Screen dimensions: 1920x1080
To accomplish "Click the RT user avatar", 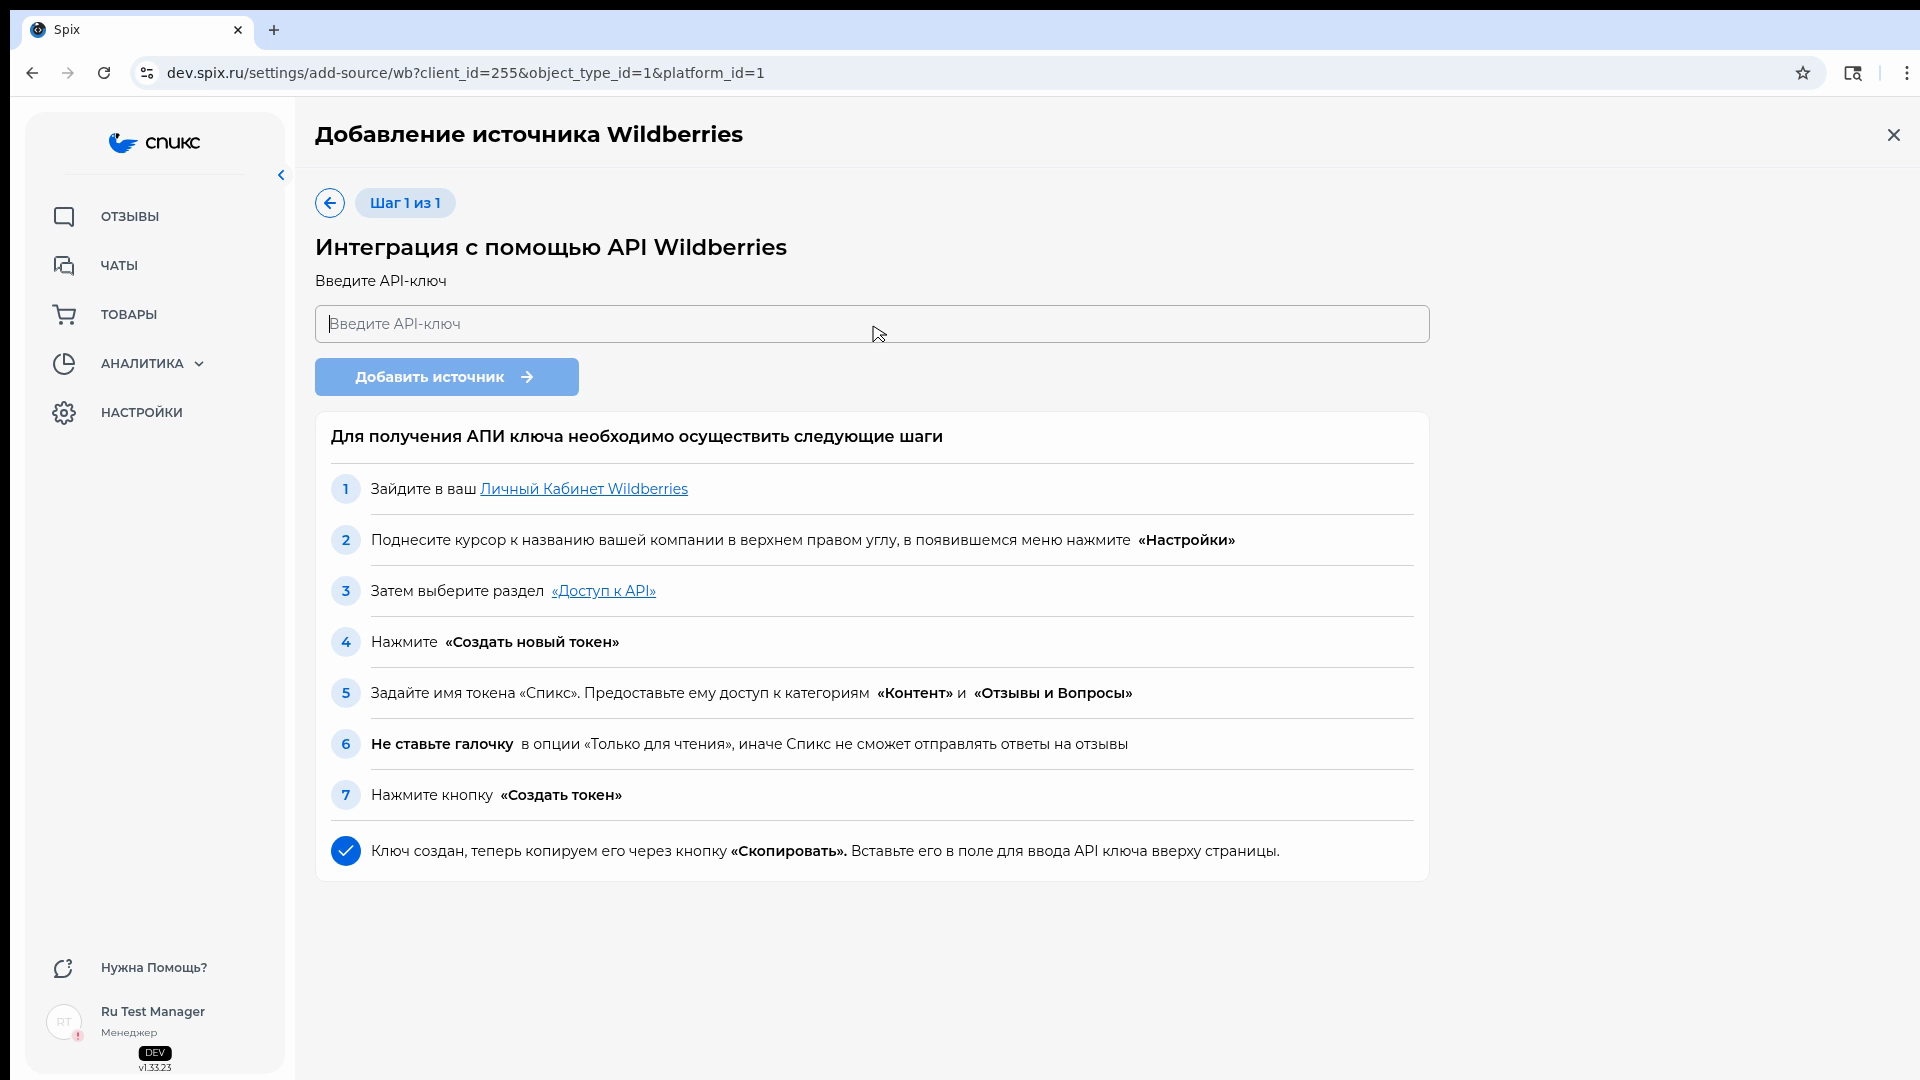I will [x=64, y=1022].
